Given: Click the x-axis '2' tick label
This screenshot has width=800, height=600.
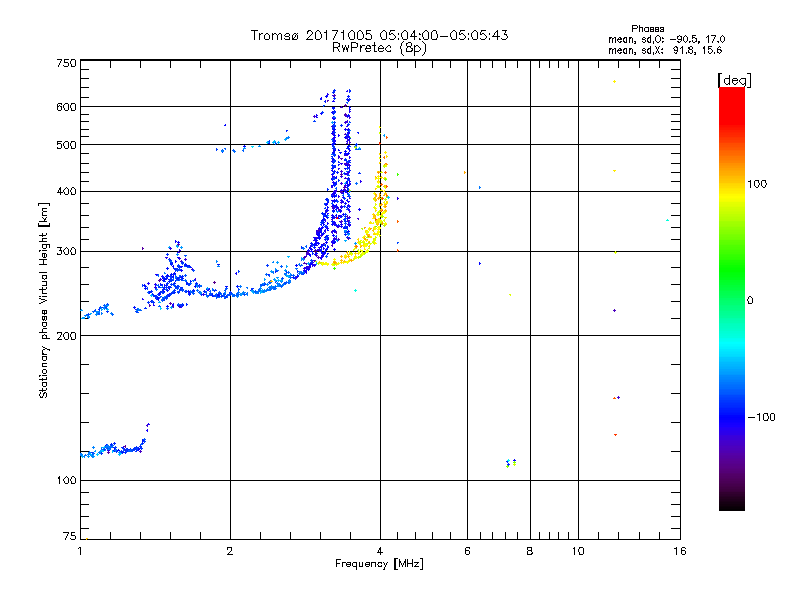Looking at the screenshot, I should 230,551.
